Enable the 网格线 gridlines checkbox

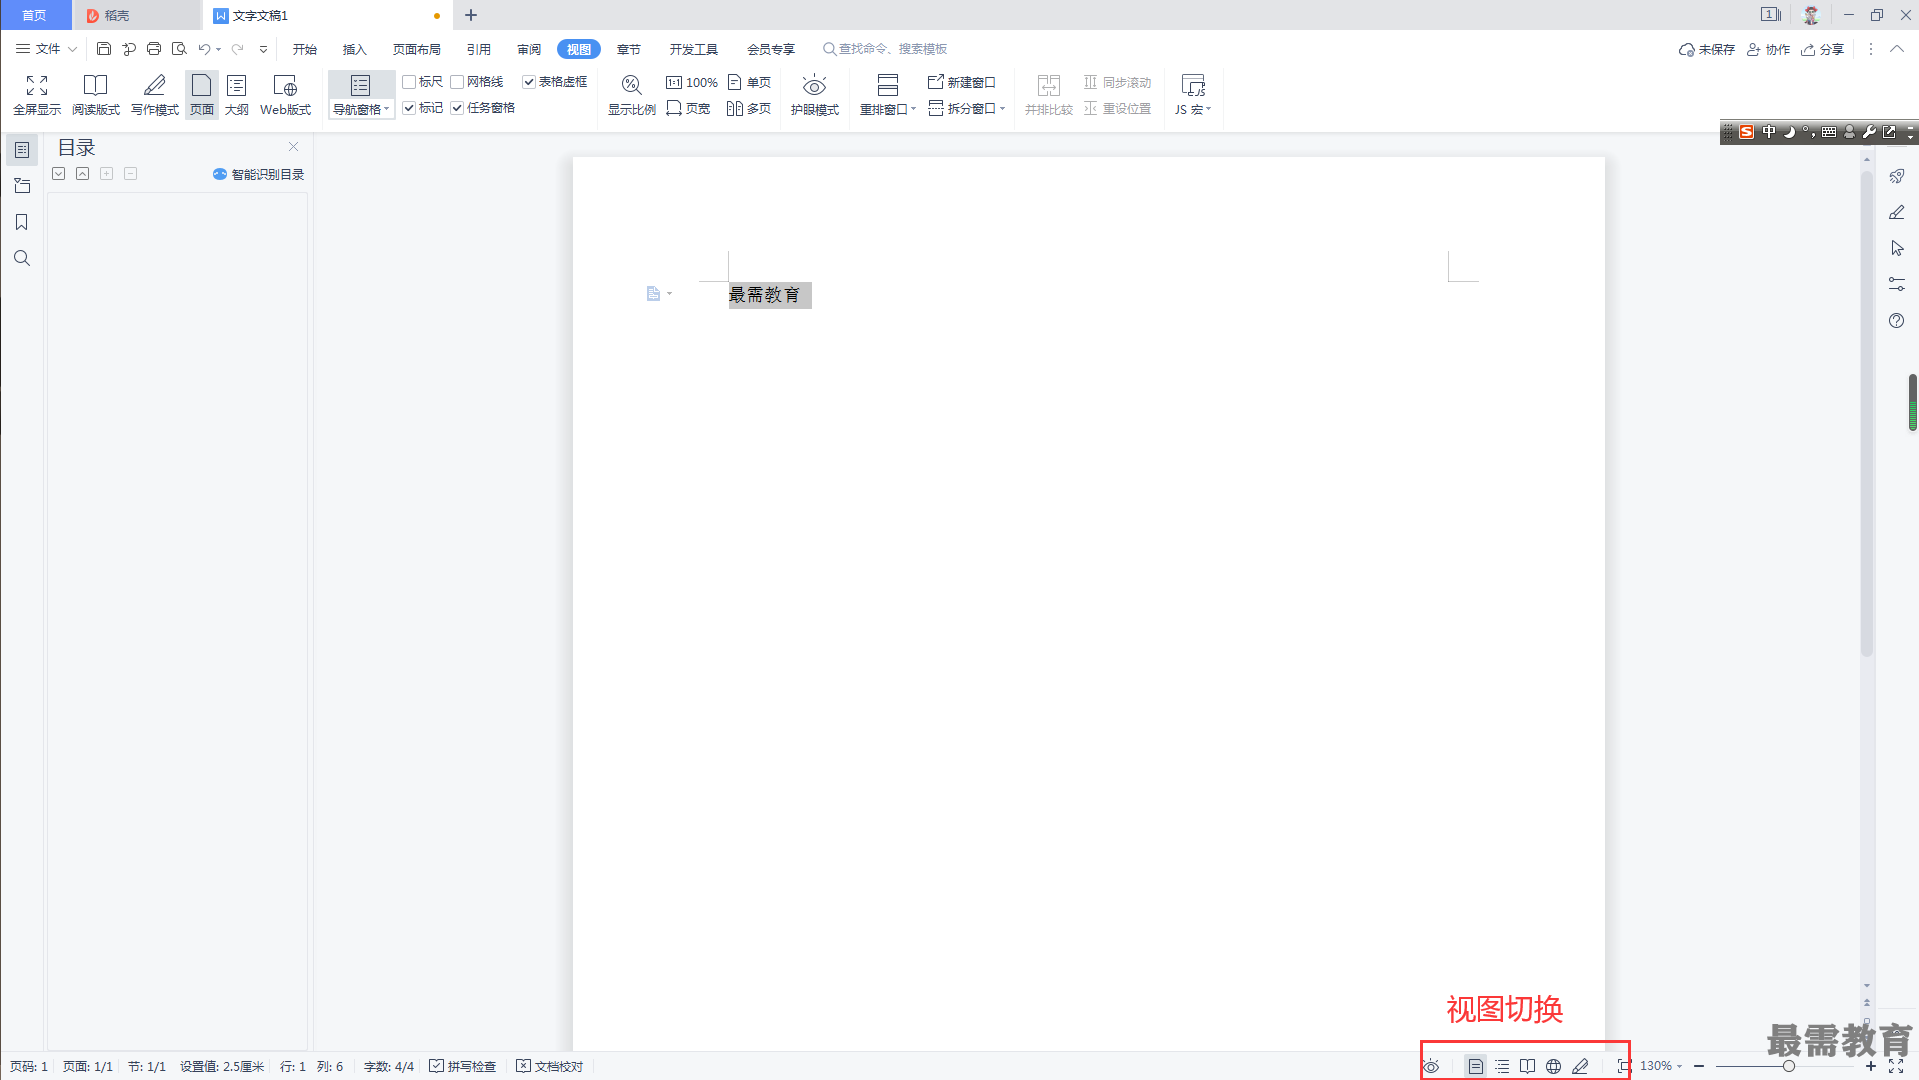(x=457, y=82)
